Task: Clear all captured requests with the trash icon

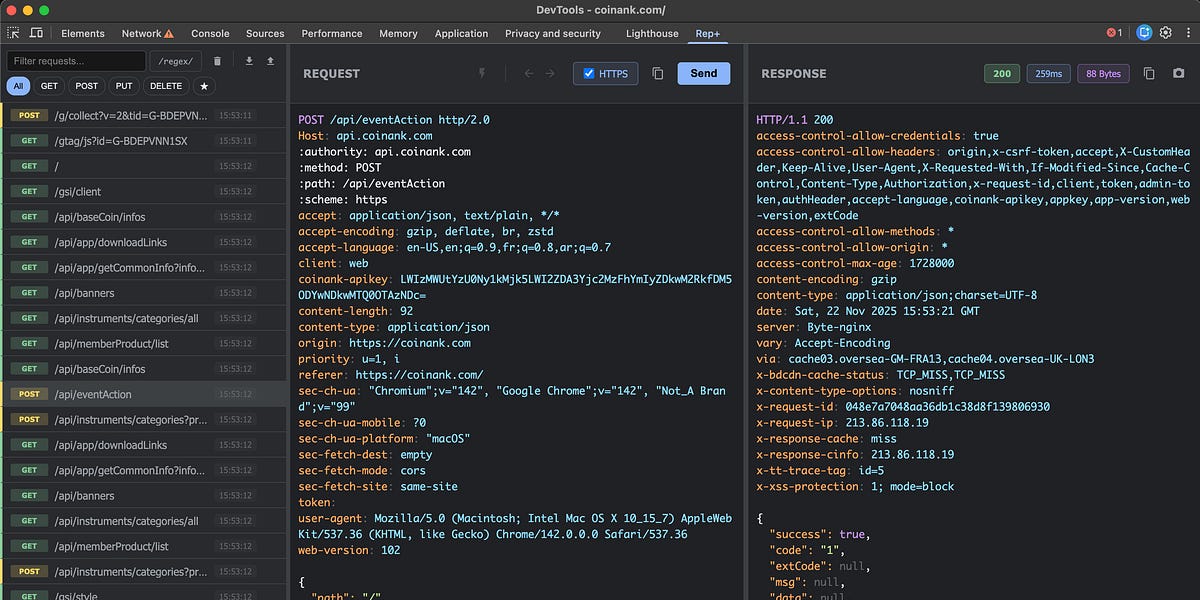Action: point(216,60)
